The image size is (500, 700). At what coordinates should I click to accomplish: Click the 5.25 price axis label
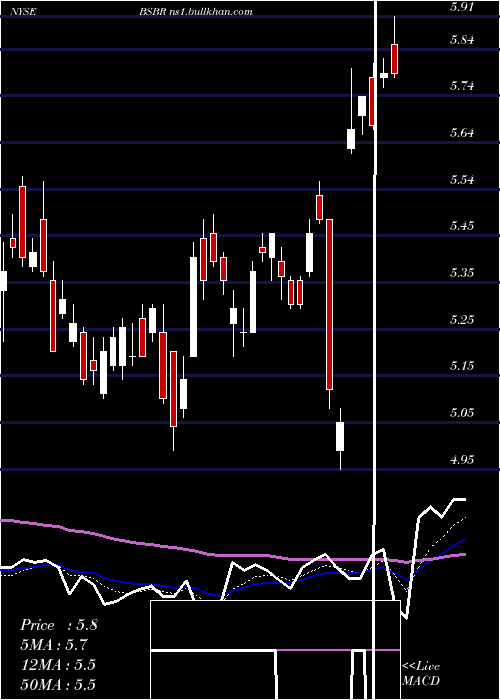tap(462, 320)
